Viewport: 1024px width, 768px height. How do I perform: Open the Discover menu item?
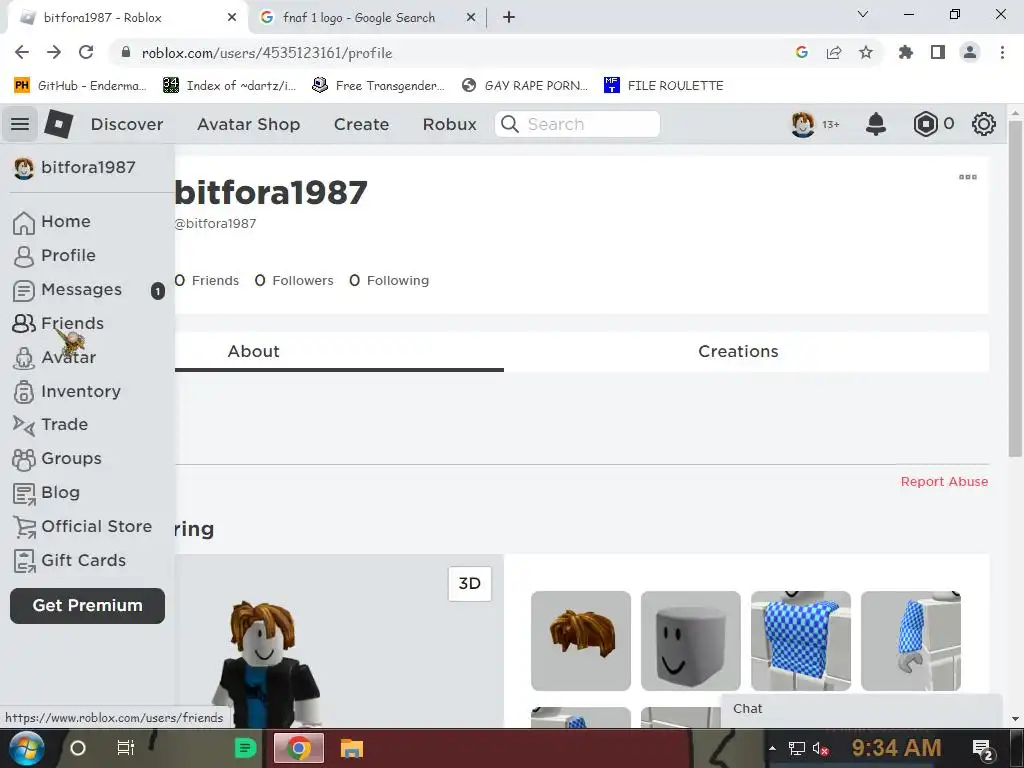pyautogui.click(x=127, y=124)
